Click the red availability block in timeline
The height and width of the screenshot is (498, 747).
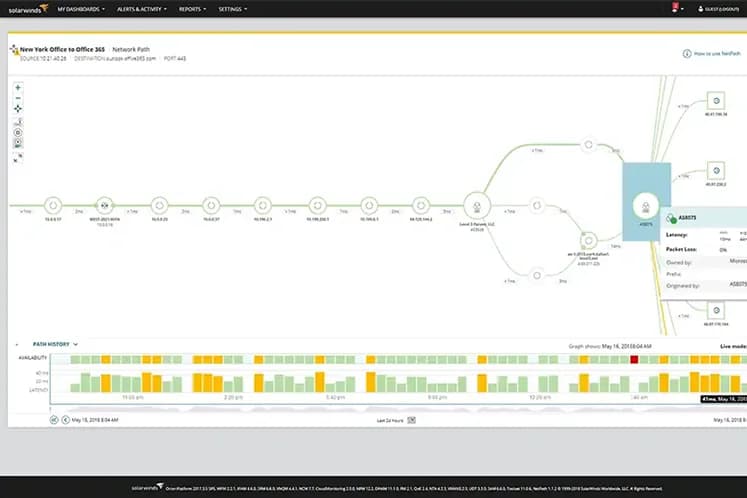click(x=634, y=359)
